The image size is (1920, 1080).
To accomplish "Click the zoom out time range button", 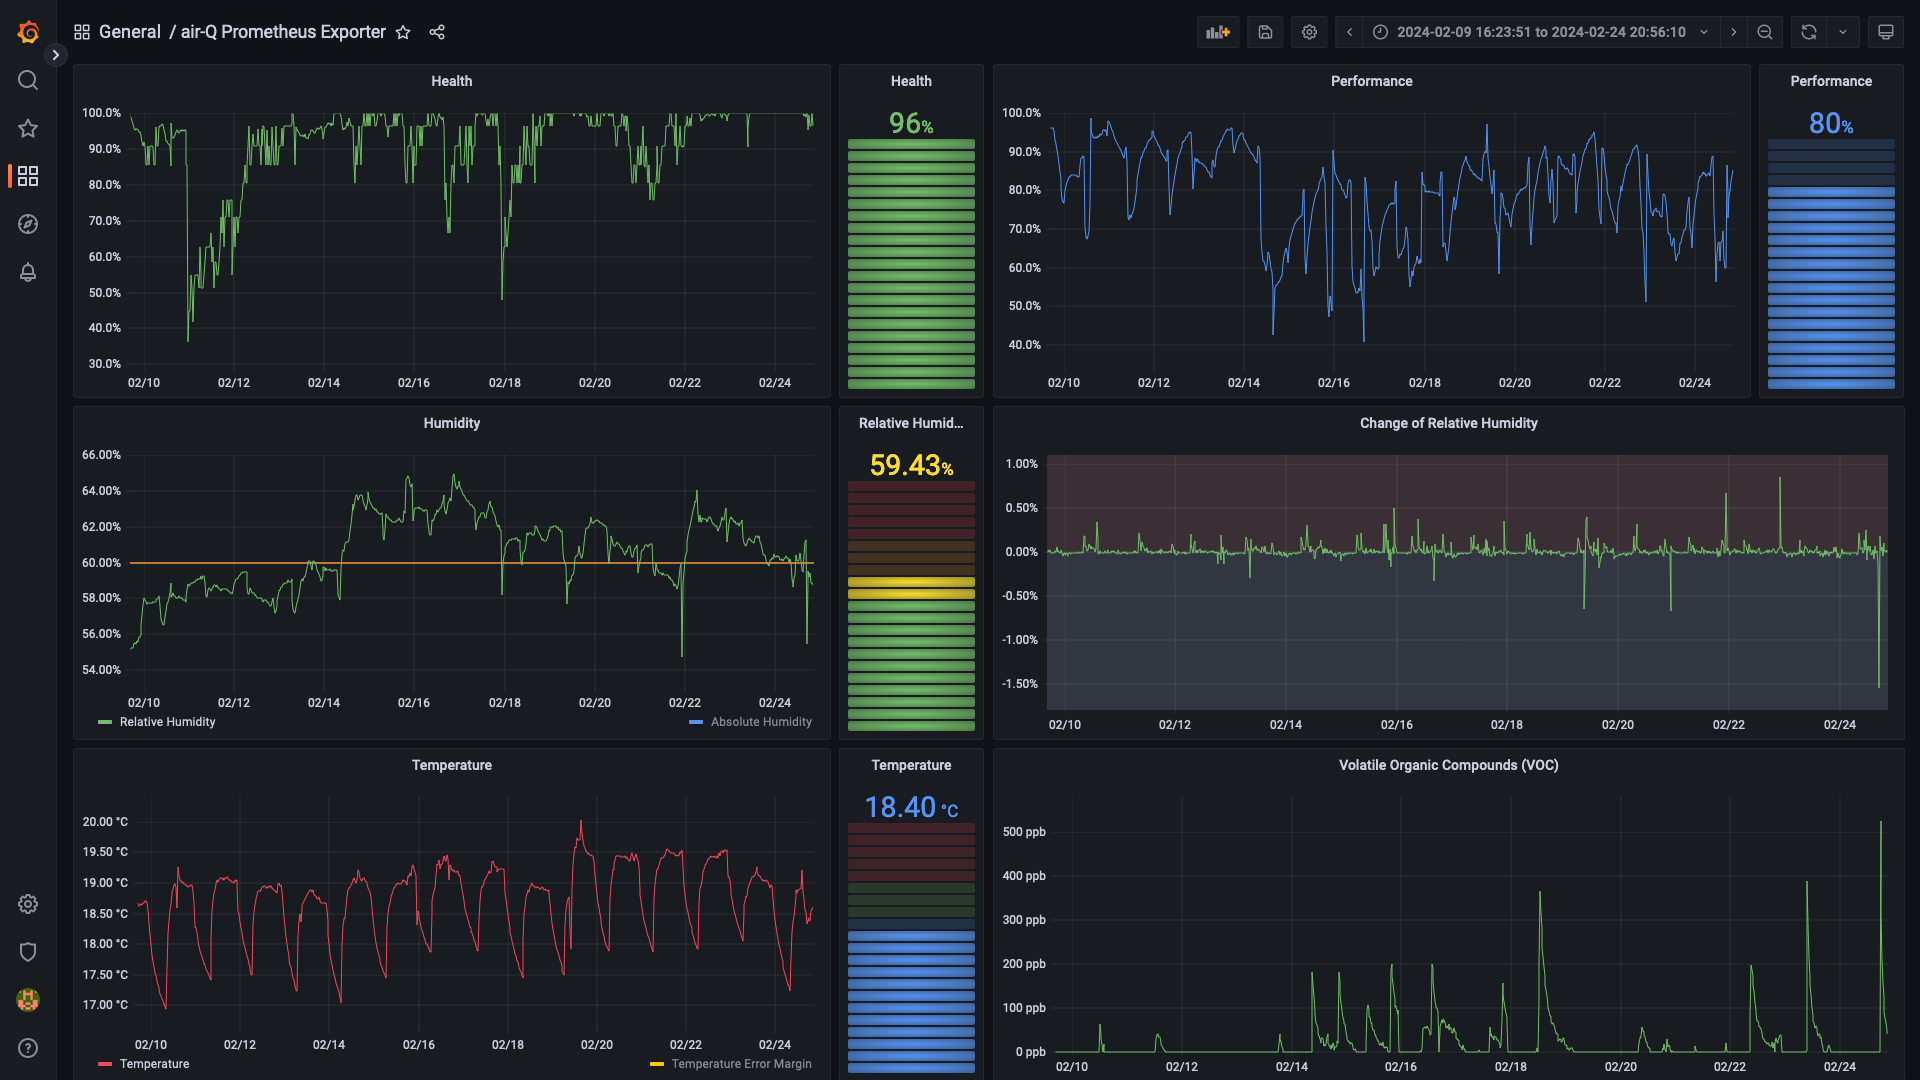I will [1765, 32].
